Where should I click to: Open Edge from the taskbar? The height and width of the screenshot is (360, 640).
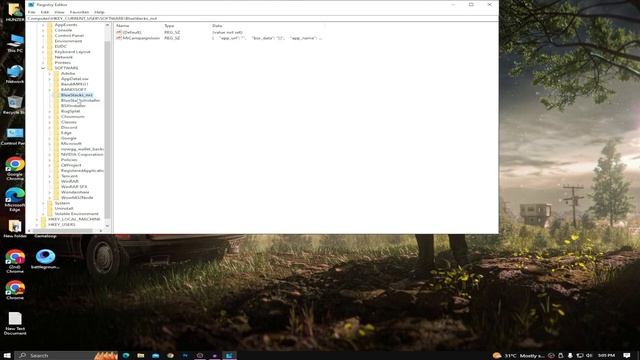(126, 356)
